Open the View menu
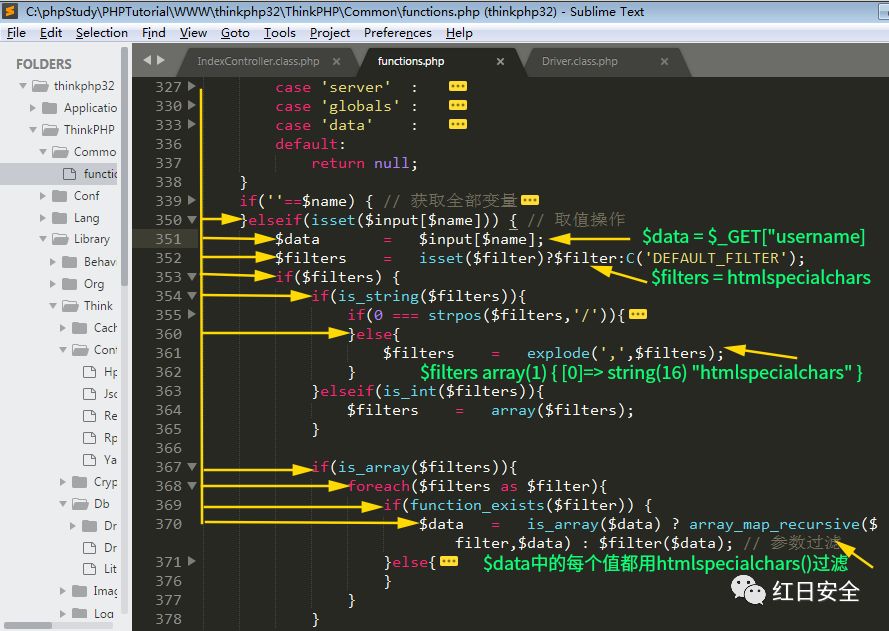889x631 pixels. [193, 33]
